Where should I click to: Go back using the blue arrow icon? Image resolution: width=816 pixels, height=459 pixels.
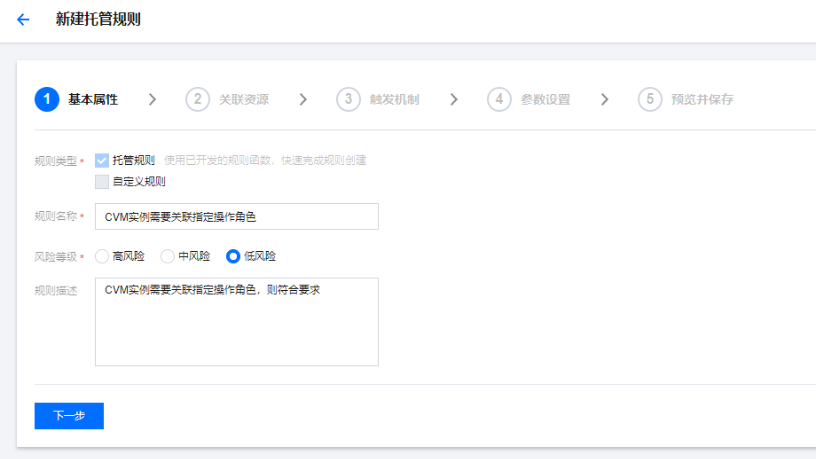pyautogui.click(x=23, y=20)
